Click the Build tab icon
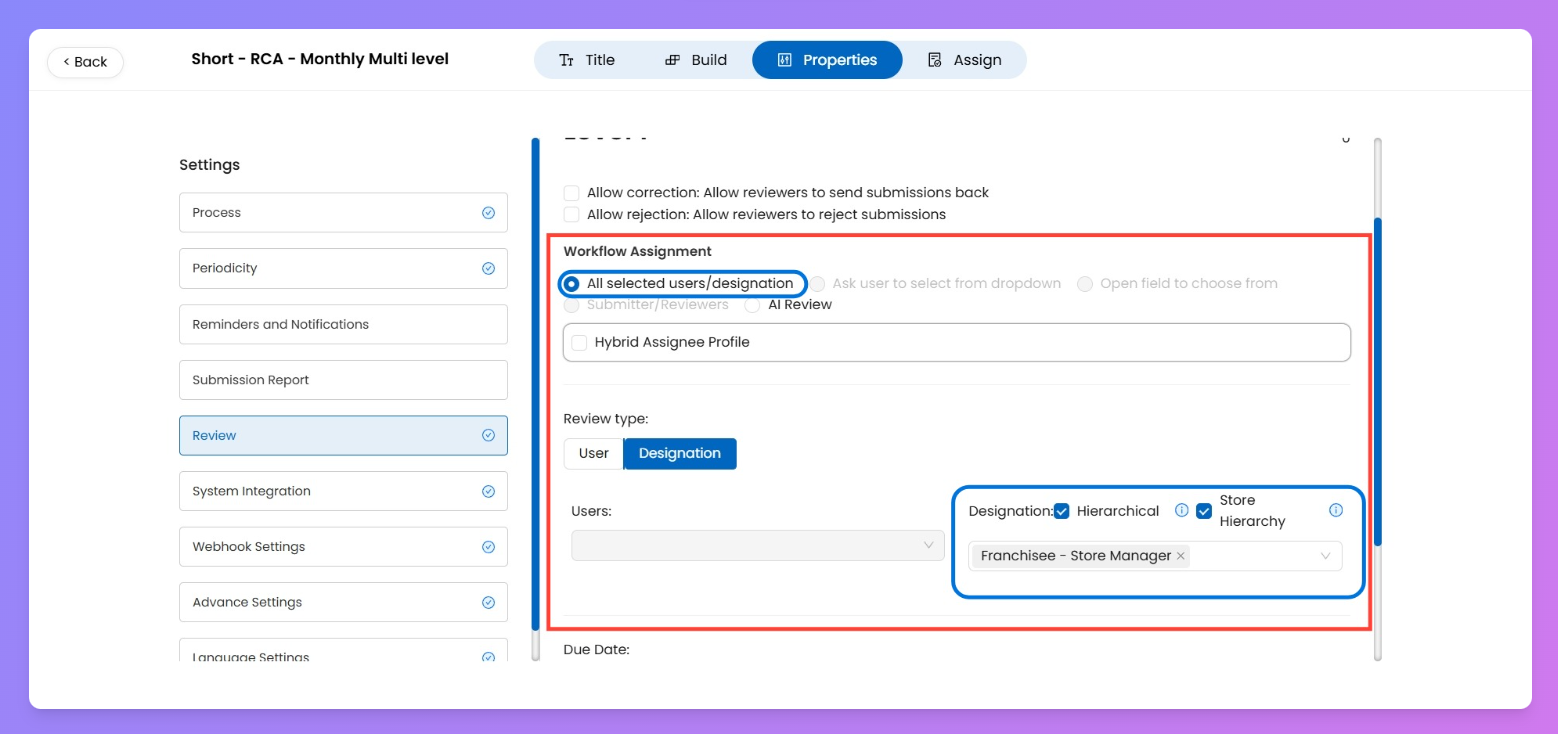 tap(673, 60)
